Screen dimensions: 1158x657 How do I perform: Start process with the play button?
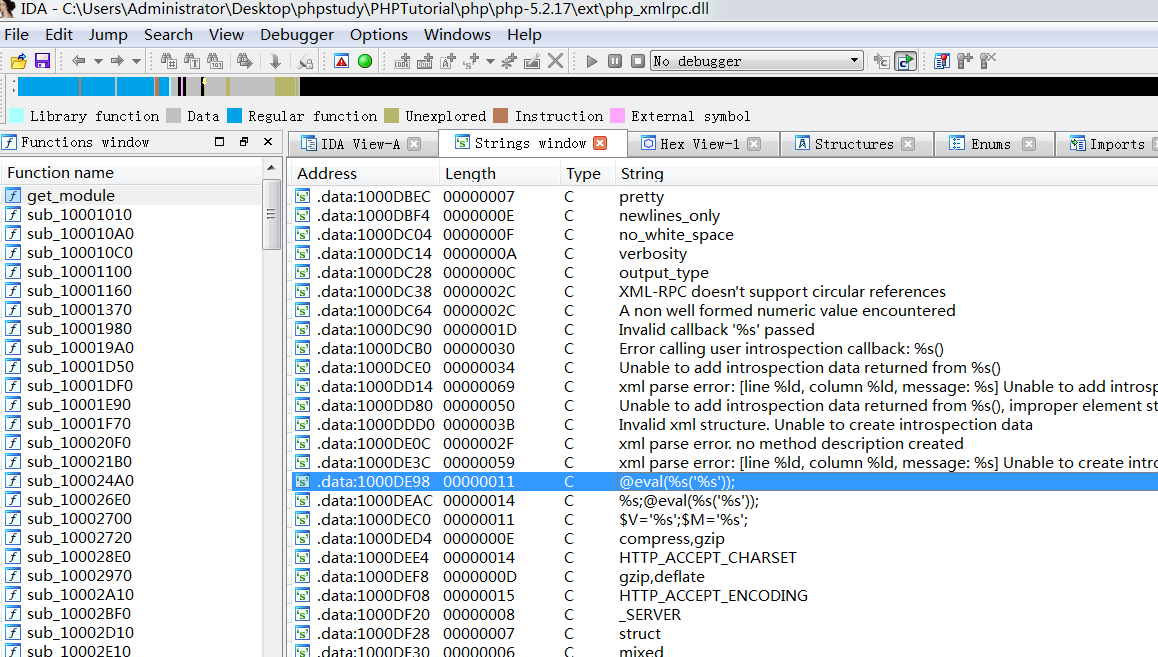[592, 61]
